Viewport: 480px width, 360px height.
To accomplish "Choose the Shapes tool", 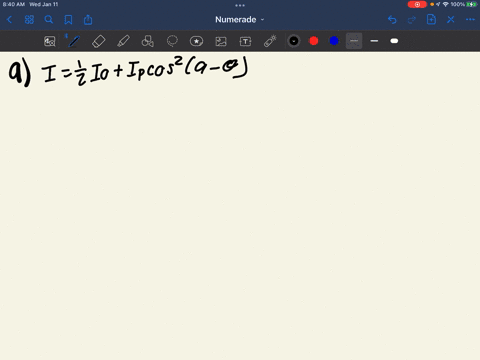I will coord(148,41).
